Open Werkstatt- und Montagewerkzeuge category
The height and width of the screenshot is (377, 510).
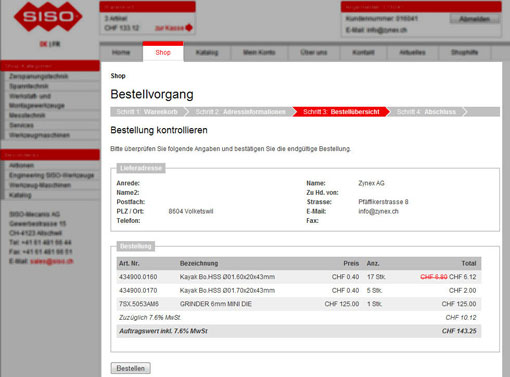click(37, 101)
